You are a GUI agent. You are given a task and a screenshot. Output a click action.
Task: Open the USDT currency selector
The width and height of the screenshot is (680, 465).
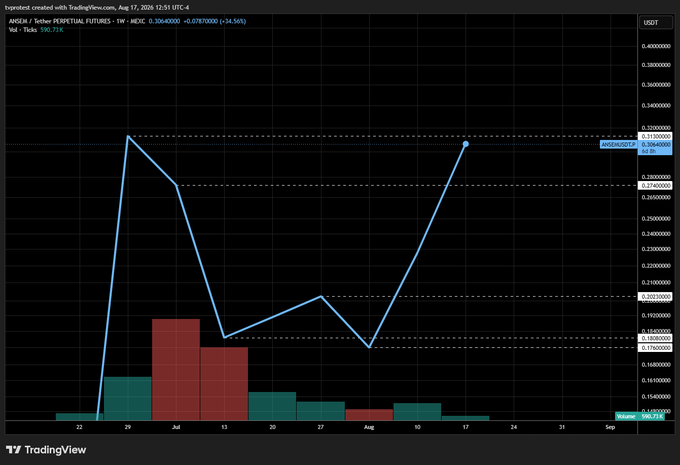pos(656,23)
